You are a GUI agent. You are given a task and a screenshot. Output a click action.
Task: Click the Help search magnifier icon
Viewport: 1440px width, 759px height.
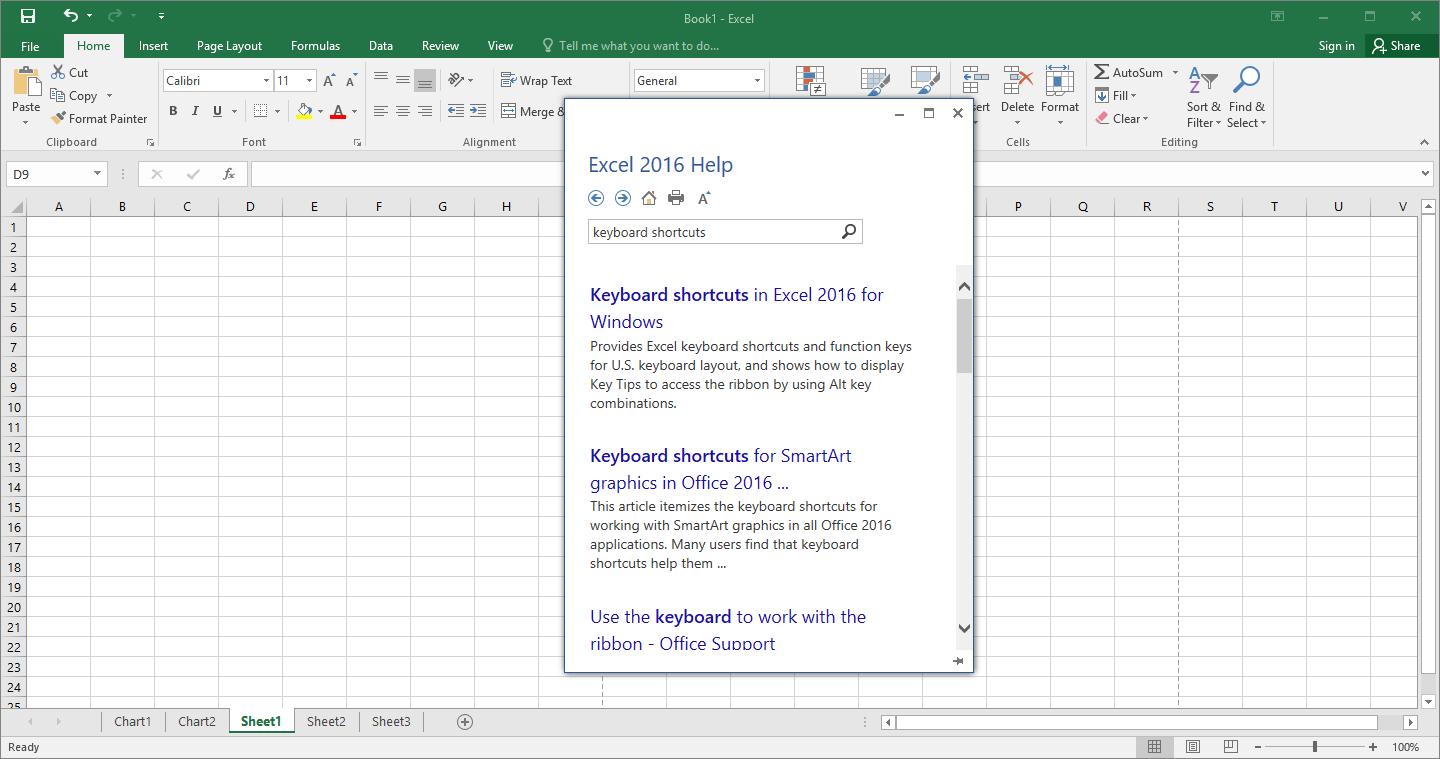pyautogui.click(x=849, y=232)
